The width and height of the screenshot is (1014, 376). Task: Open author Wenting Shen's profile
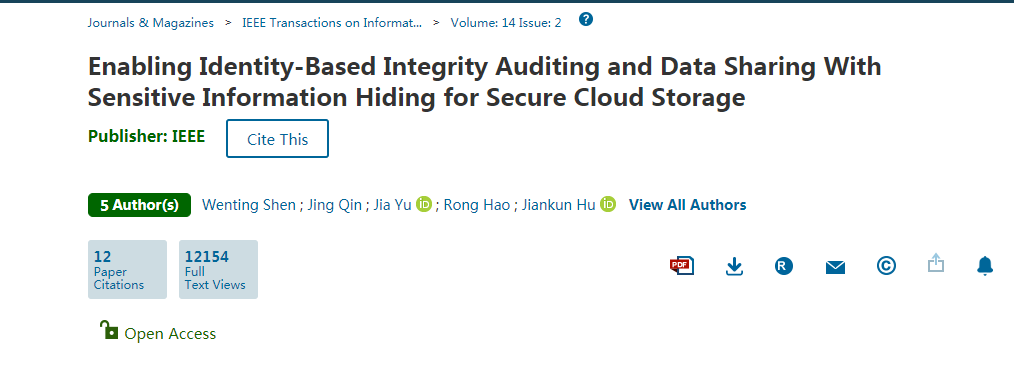tap(249, 205)
